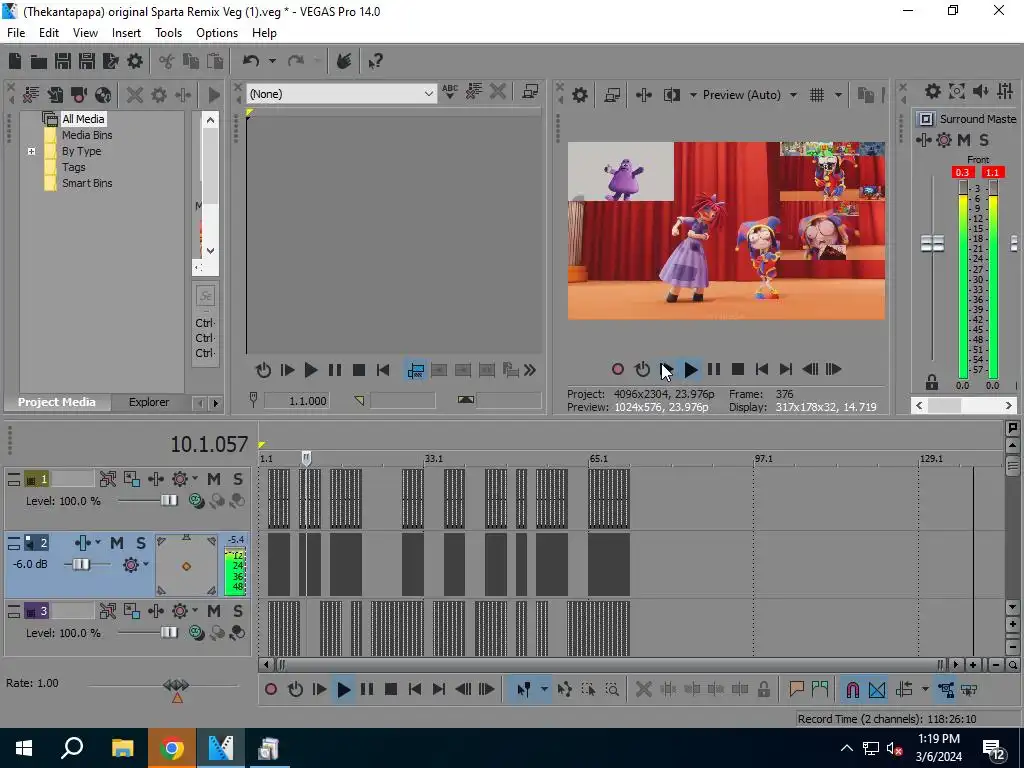
Task: Click the Downmix Output icon in Master Bus
Action: [x=957, y=91]
